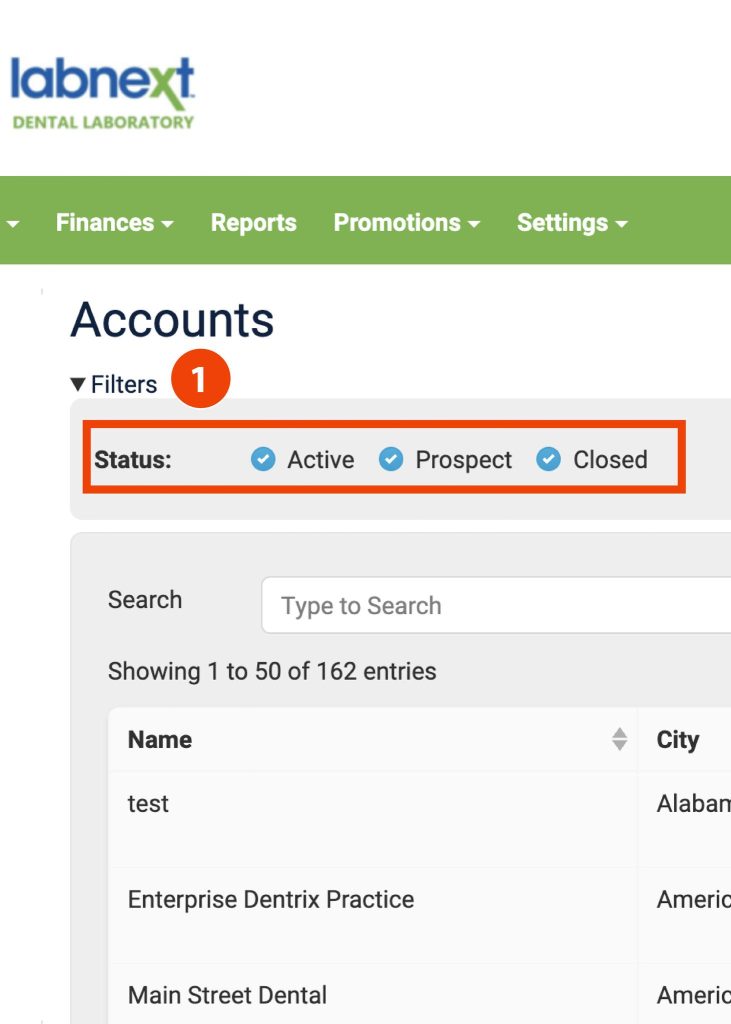Click the partial dropdown caret at navbar's left edge
This screenshot has width=731, height=1024.
coord(13,223)
